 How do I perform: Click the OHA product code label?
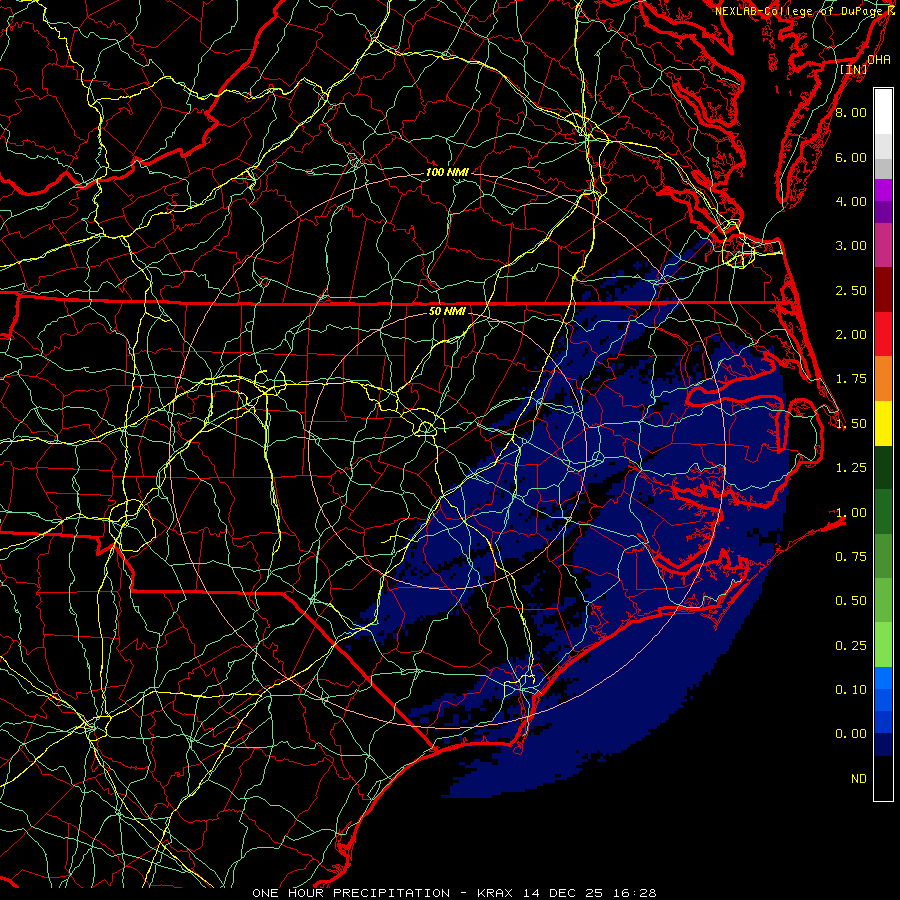tap(879, 59)
